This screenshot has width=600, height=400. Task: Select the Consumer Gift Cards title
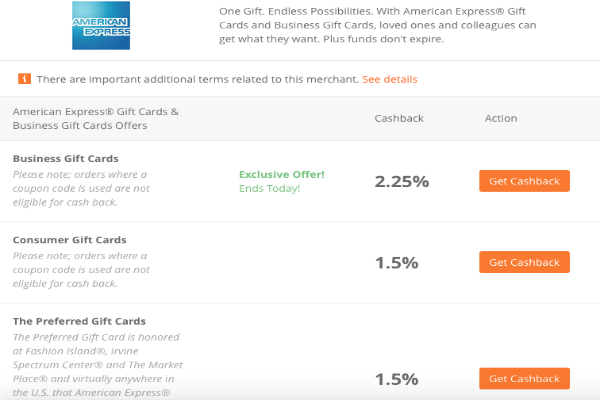click(69, 240)
